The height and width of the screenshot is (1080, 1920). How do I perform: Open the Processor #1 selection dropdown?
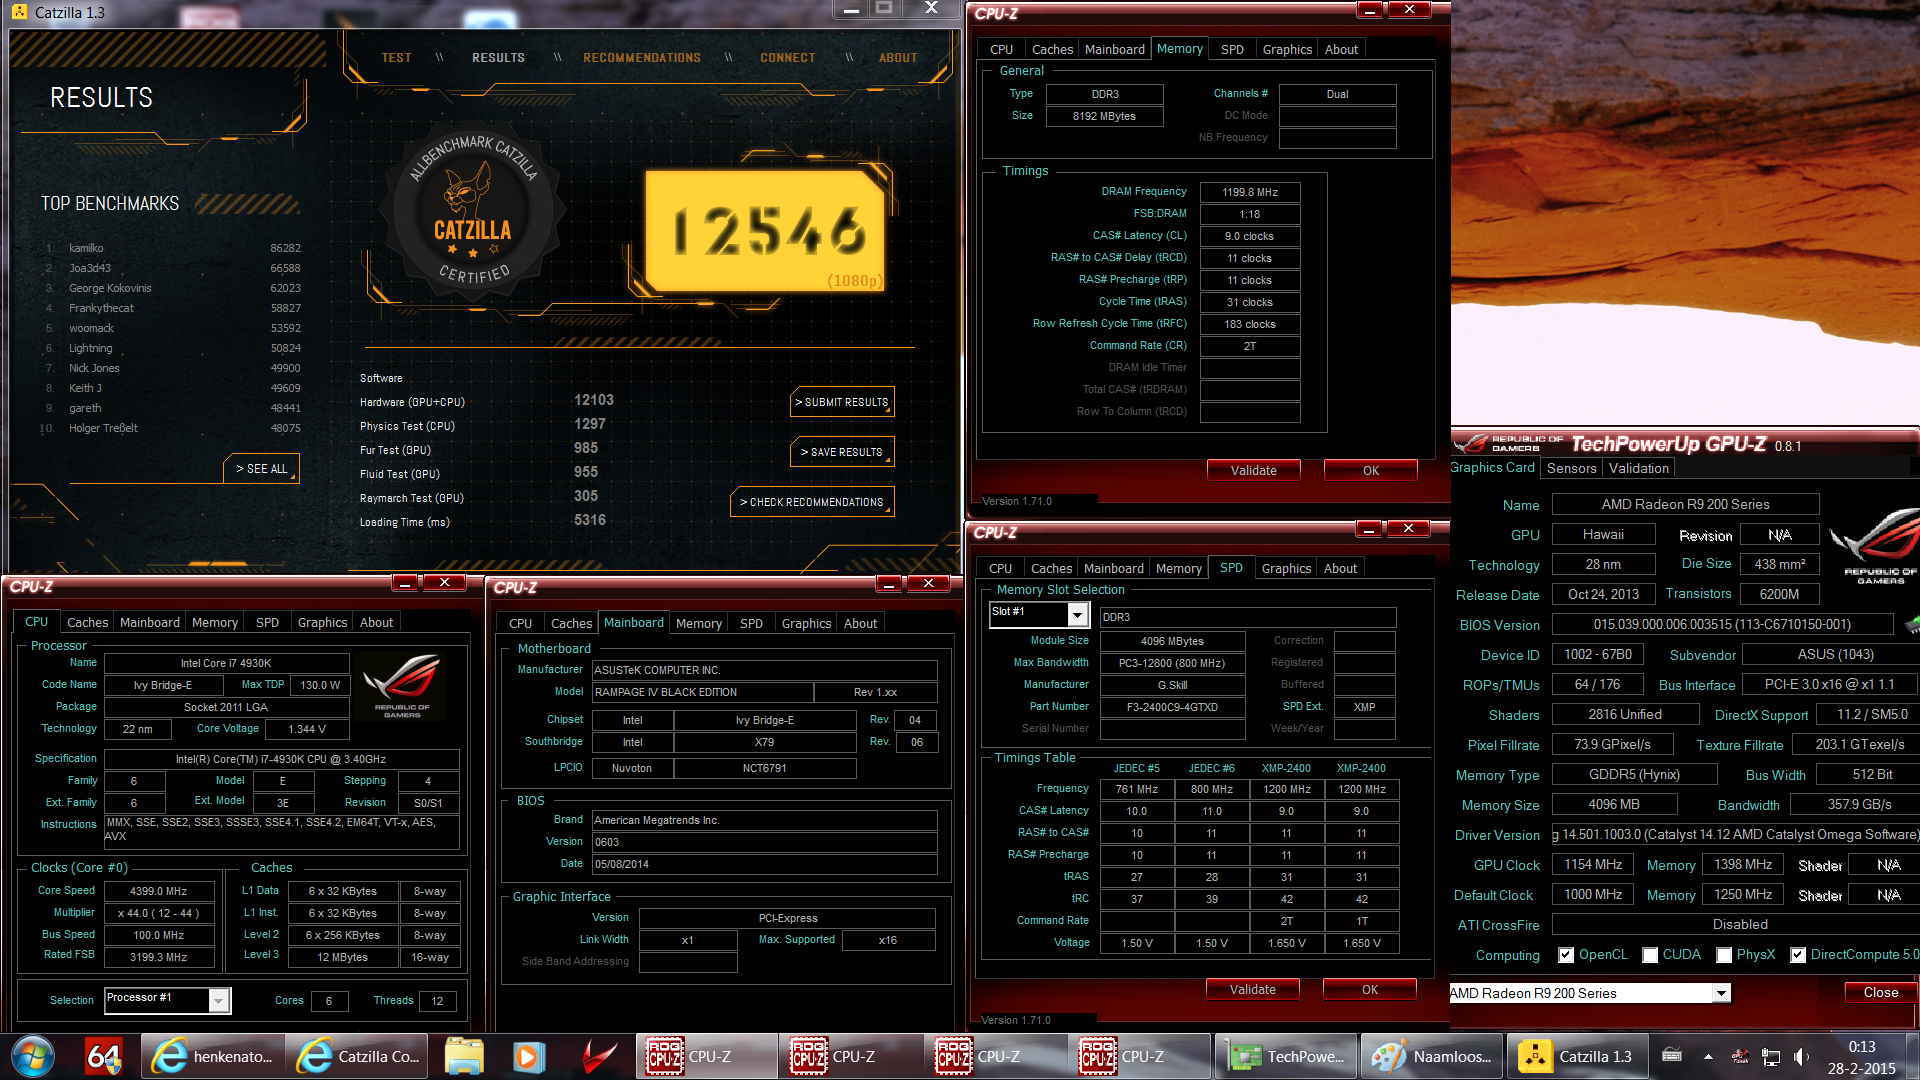[219, 1000]
